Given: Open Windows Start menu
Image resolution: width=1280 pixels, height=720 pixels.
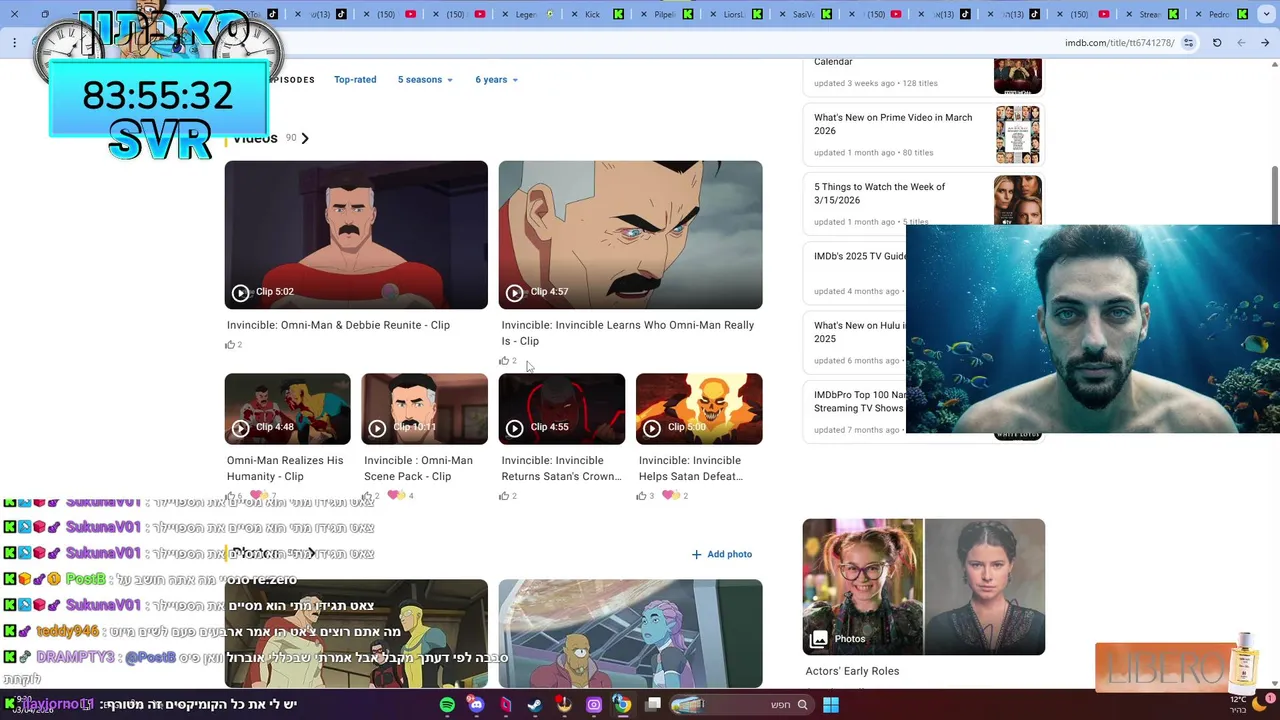Looking at the screenshot, I should (x=831, y=705).
